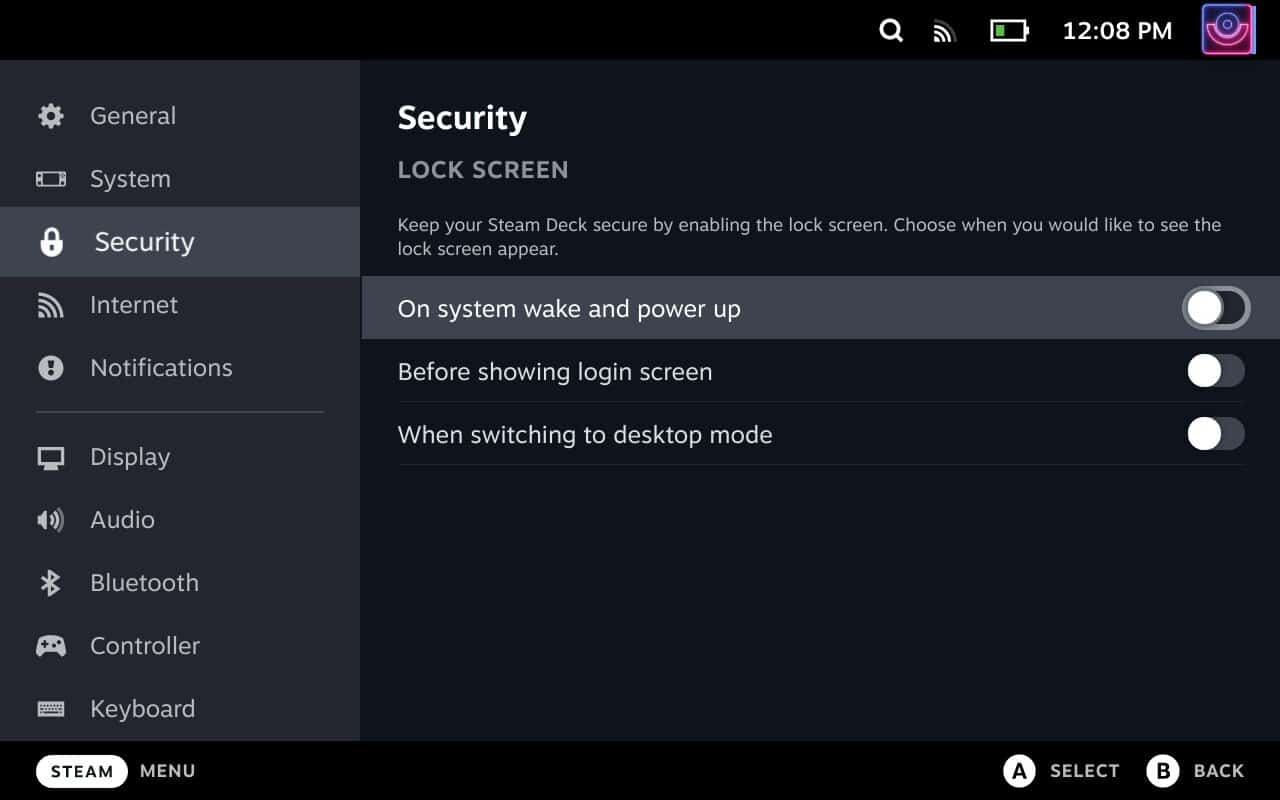
Task: Open search with the magnifier icon
Action: (891, 31)
